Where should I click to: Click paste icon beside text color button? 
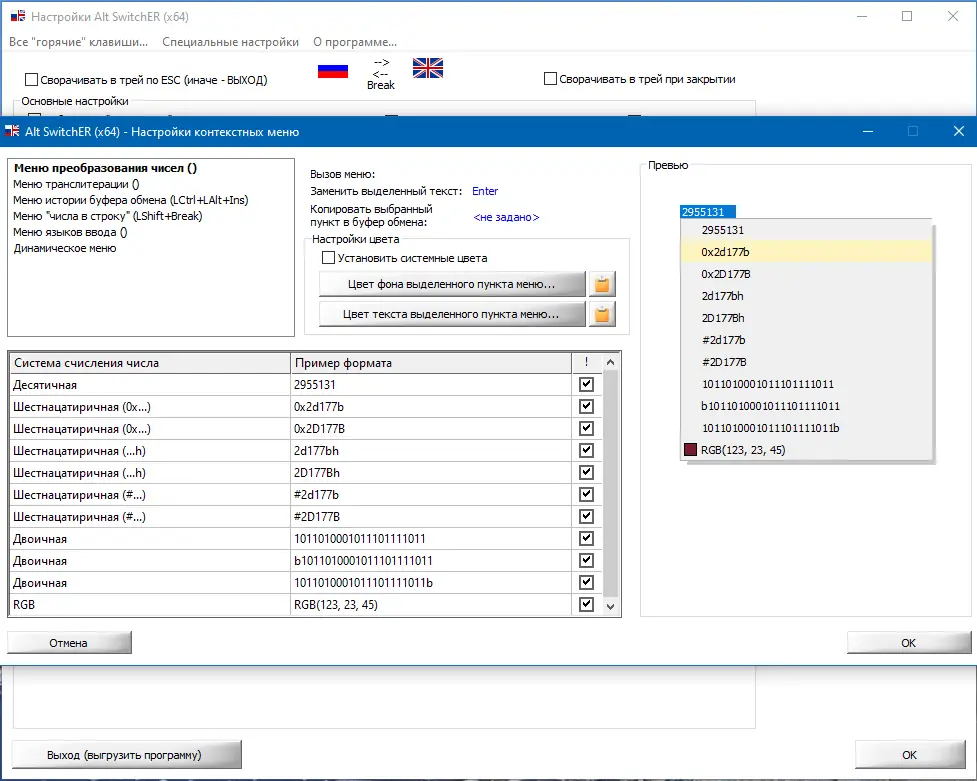coord(602,314)
